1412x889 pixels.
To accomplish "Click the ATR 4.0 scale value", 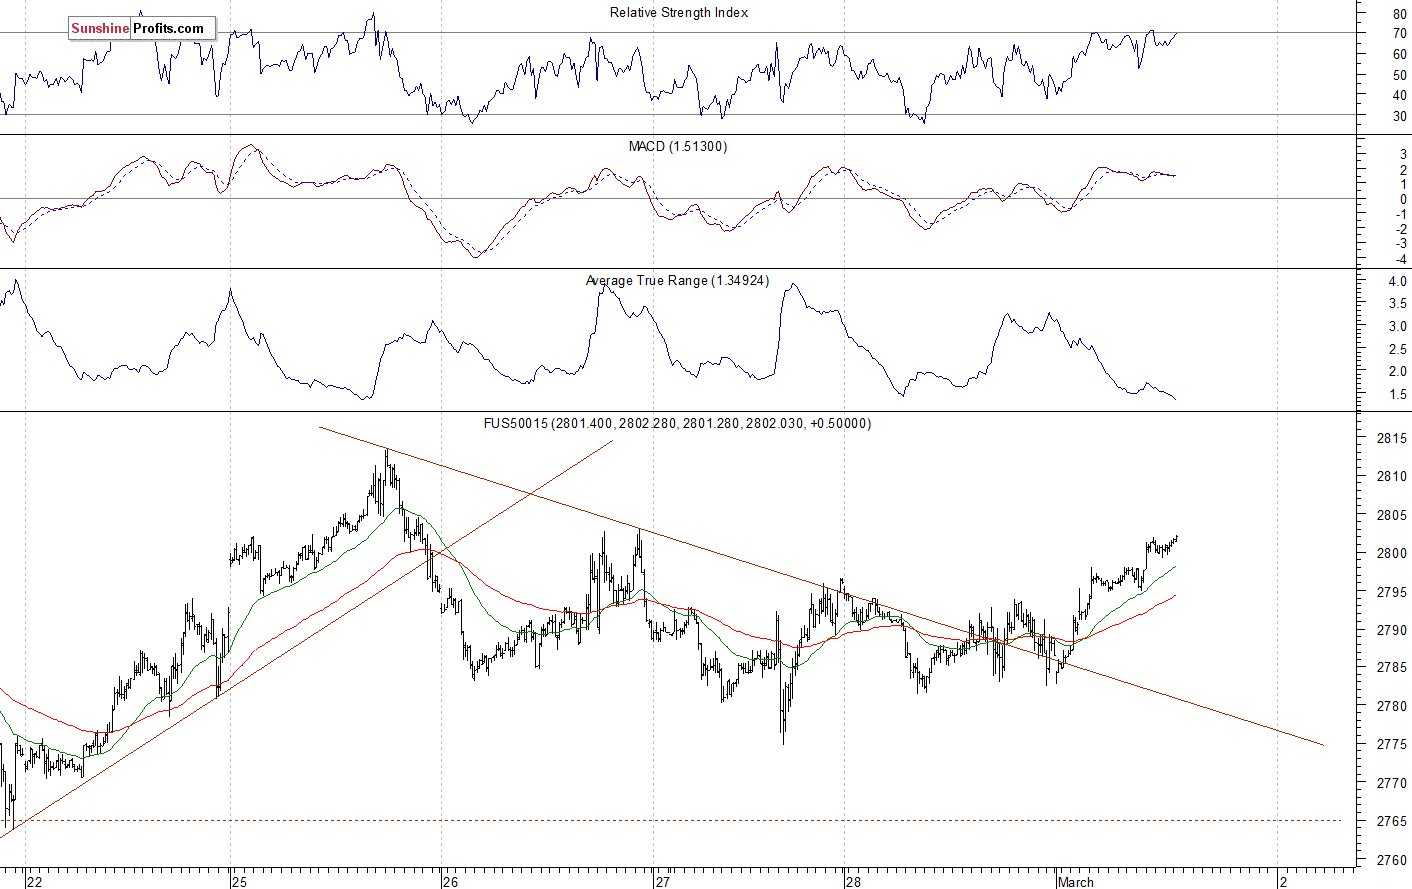I will [1397, 282].
